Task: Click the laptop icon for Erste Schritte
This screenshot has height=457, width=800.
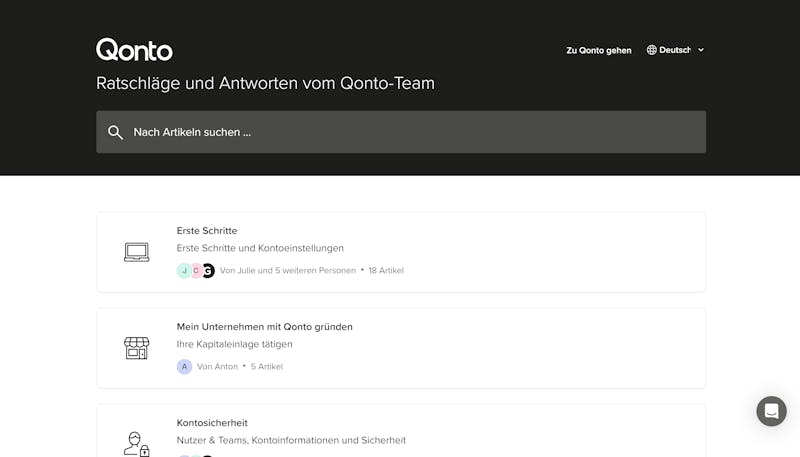Action: [137, 252]
